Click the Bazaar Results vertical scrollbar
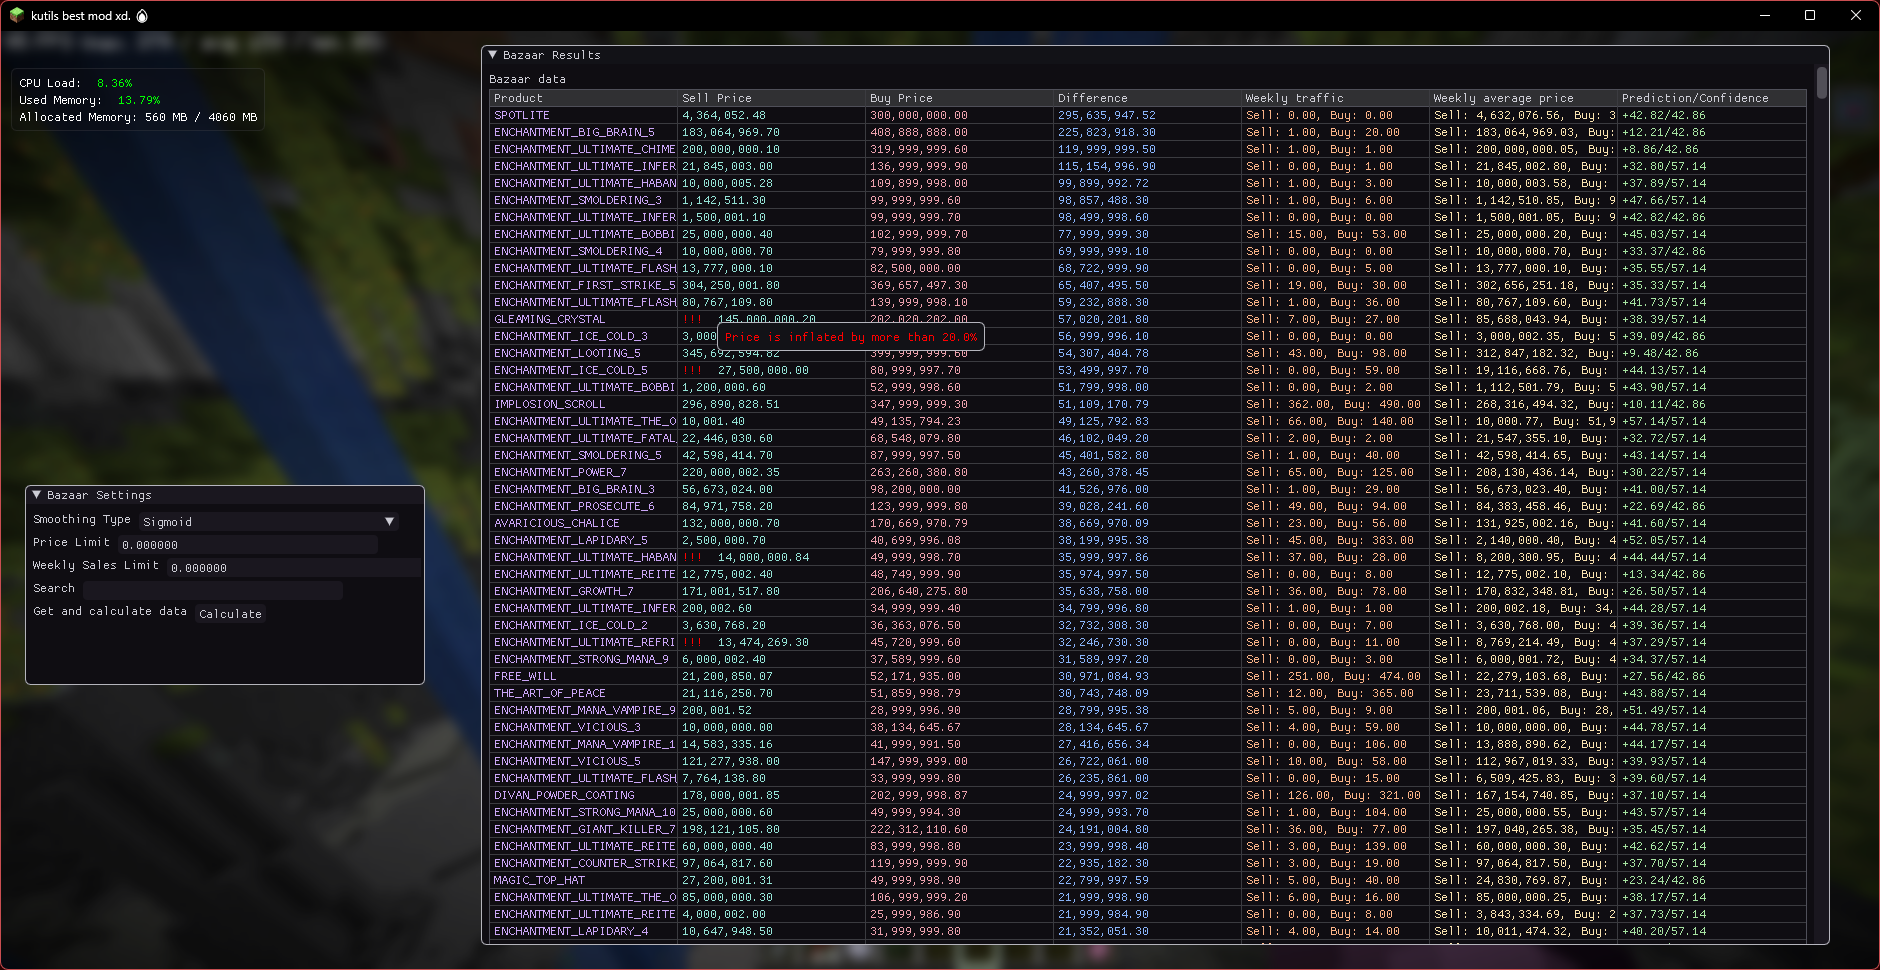The width and height of the screenshot is (1880, 970). [1822, 83]
